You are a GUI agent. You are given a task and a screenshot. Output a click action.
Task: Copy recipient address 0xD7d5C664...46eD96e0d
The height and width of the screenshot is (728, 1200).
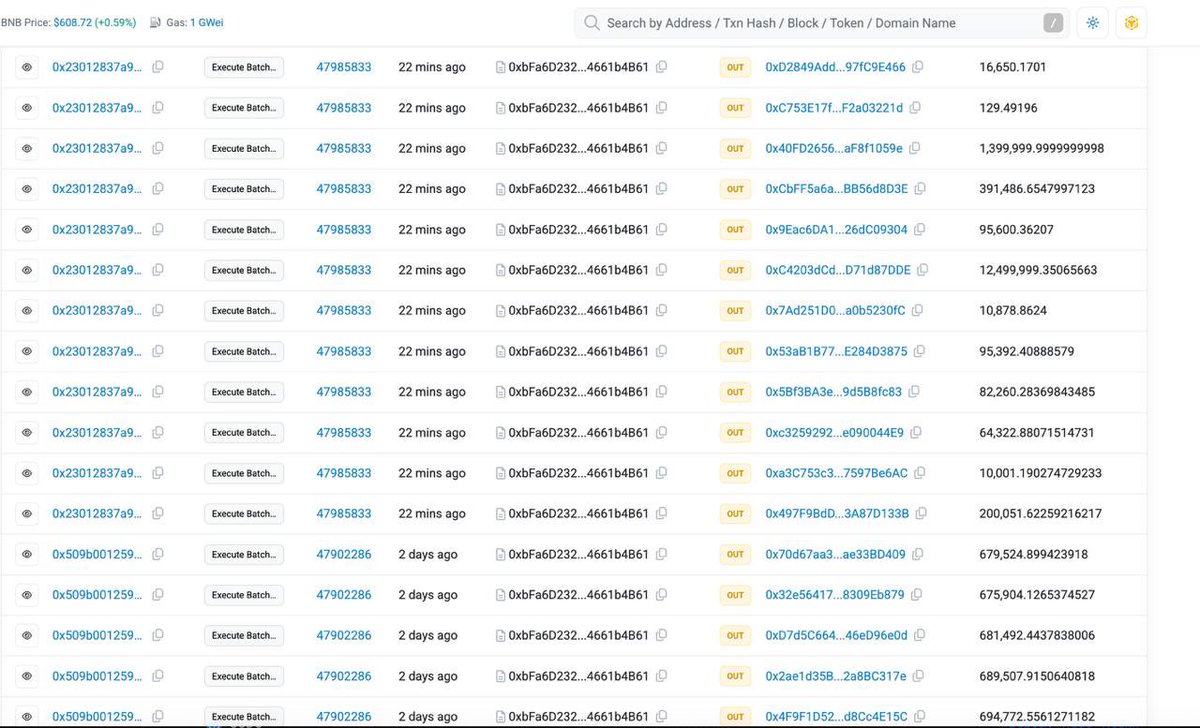click(x=919, y=635)
